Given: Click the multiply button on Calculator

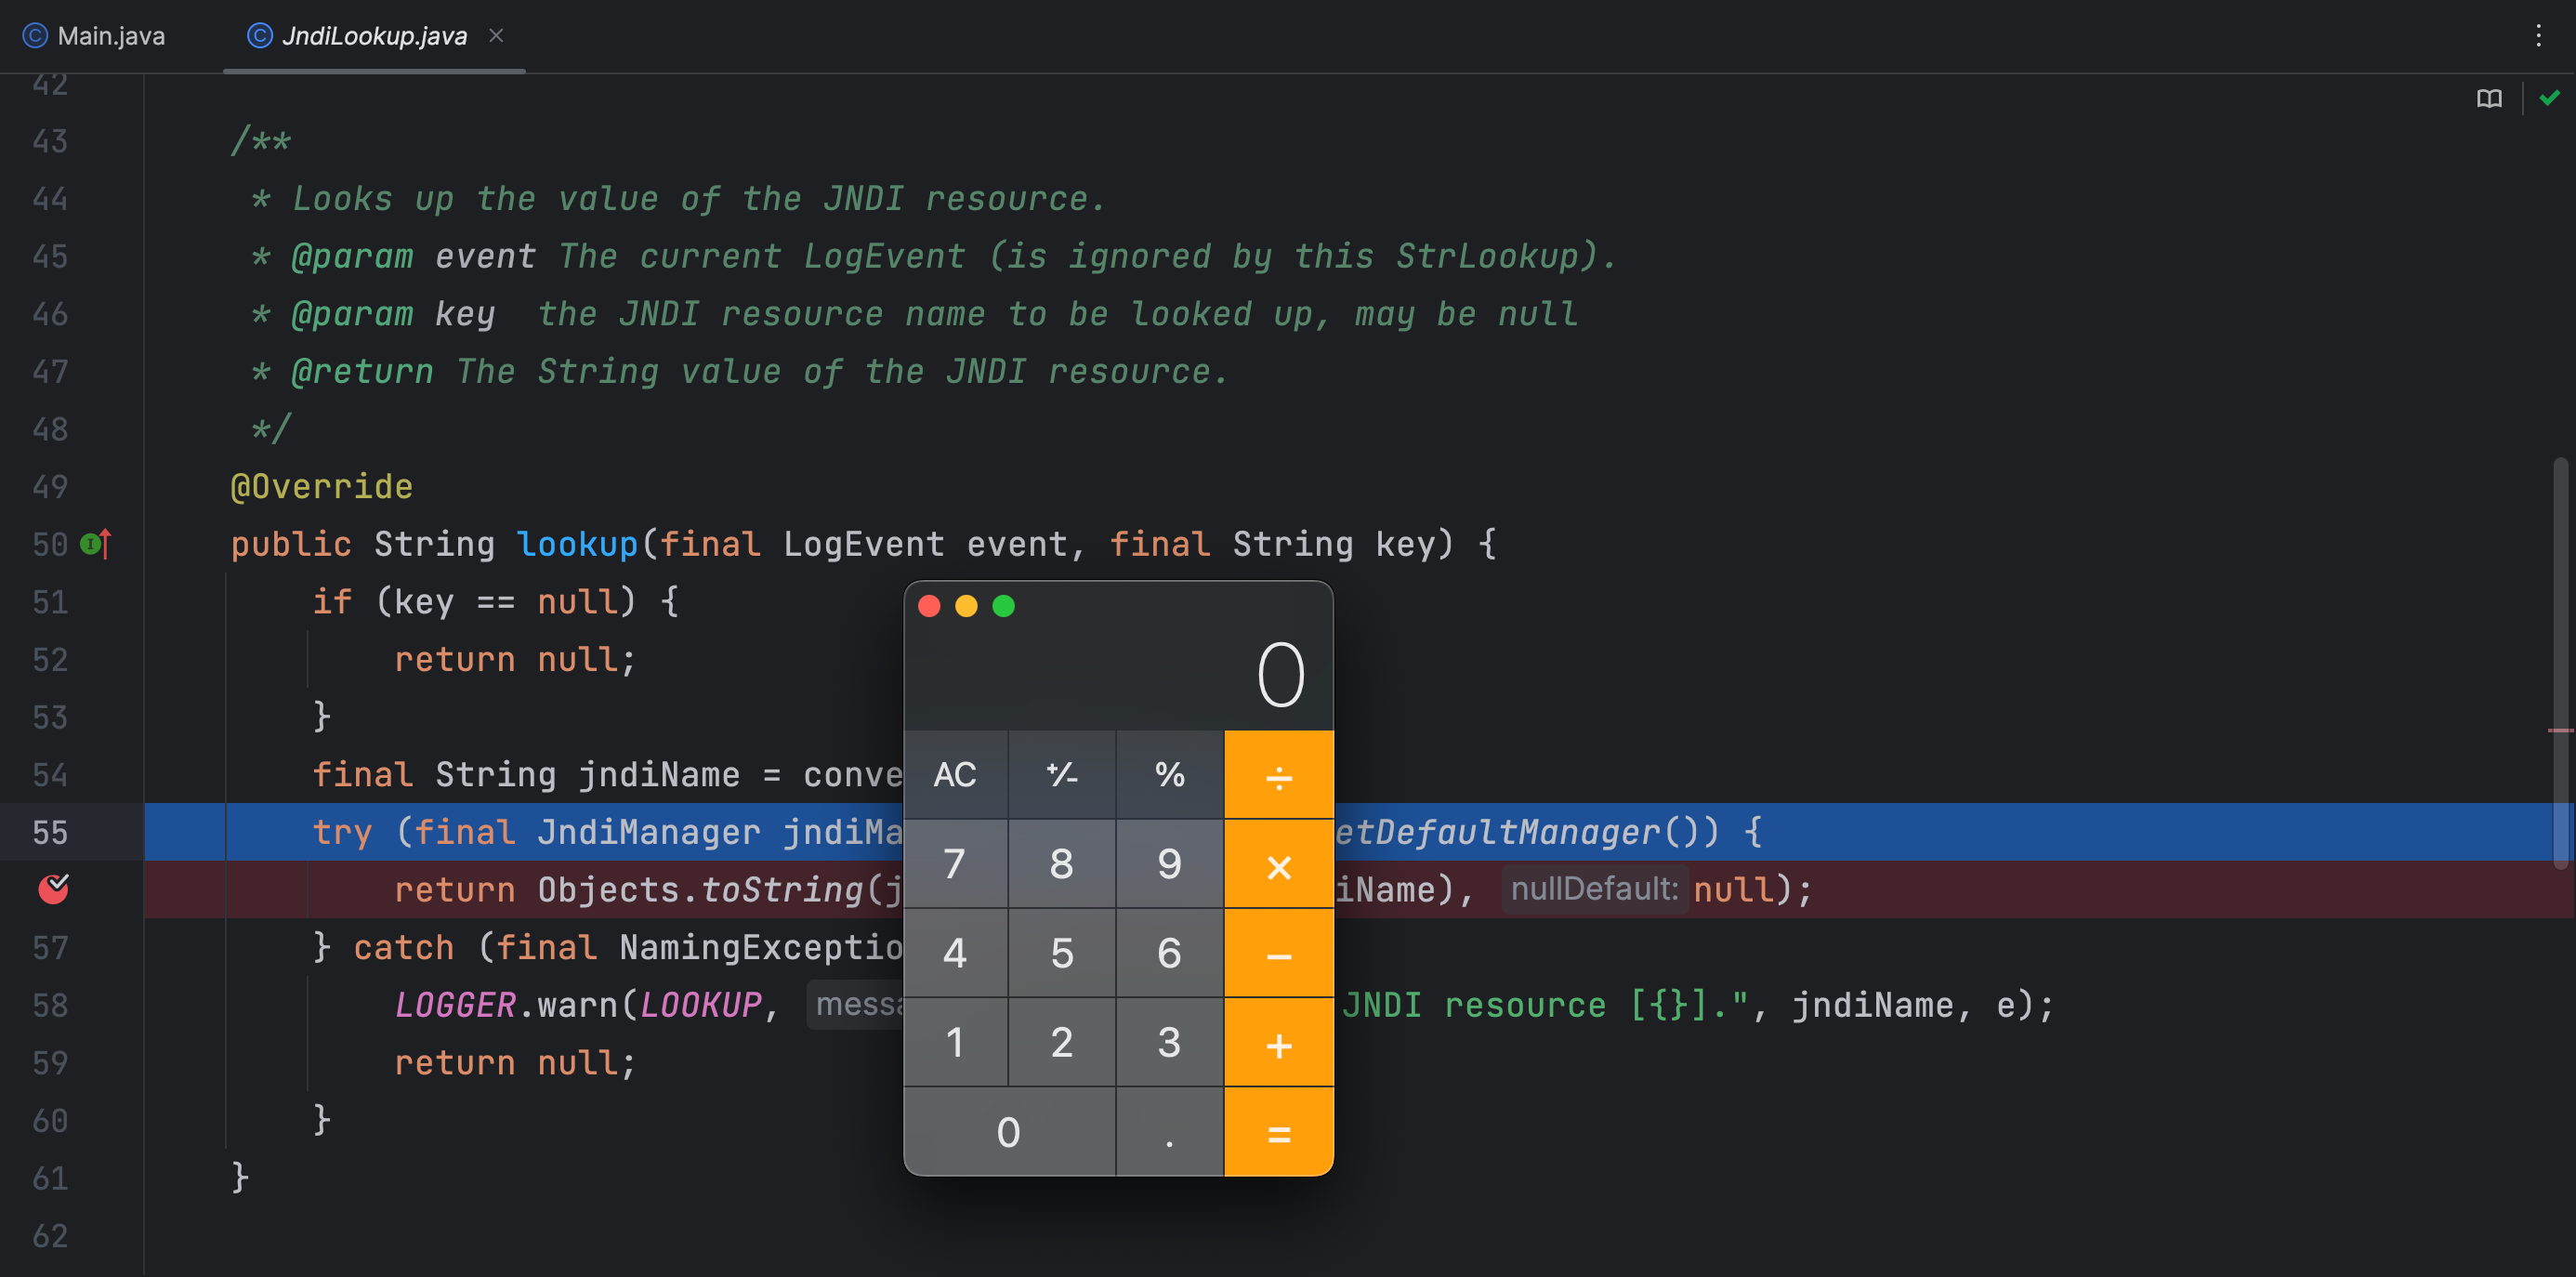Looking at the screenshot, I should (1279, 864).
